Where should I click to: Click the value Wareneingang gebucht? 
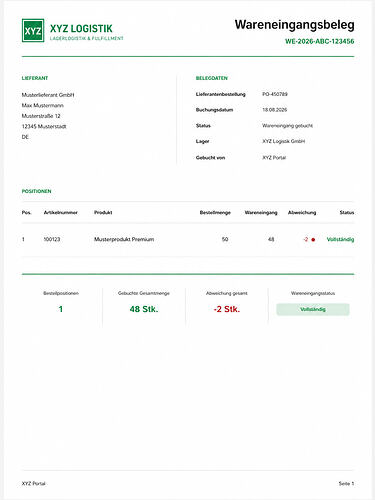(288, 126)
